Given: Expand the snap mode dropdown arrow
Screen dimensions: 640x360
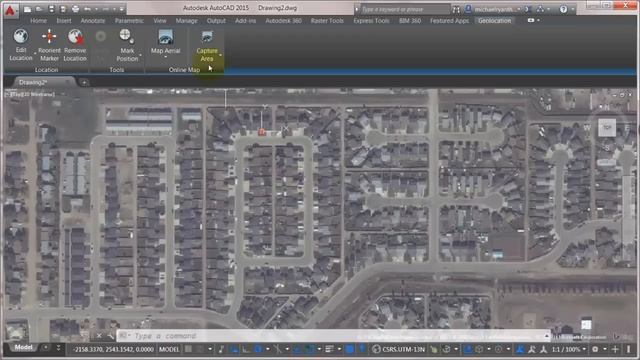Looking at the screenshot, I should 210,349.
